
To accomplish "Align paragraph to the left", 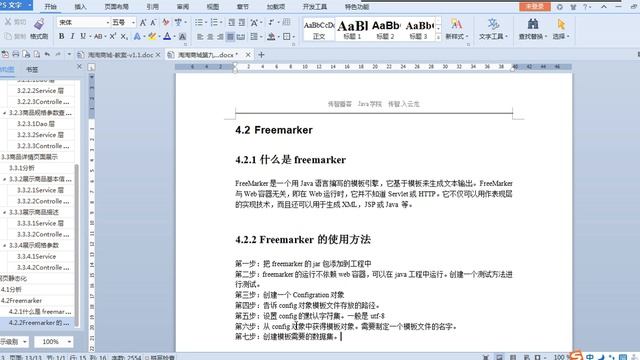I will coord(200,37).
